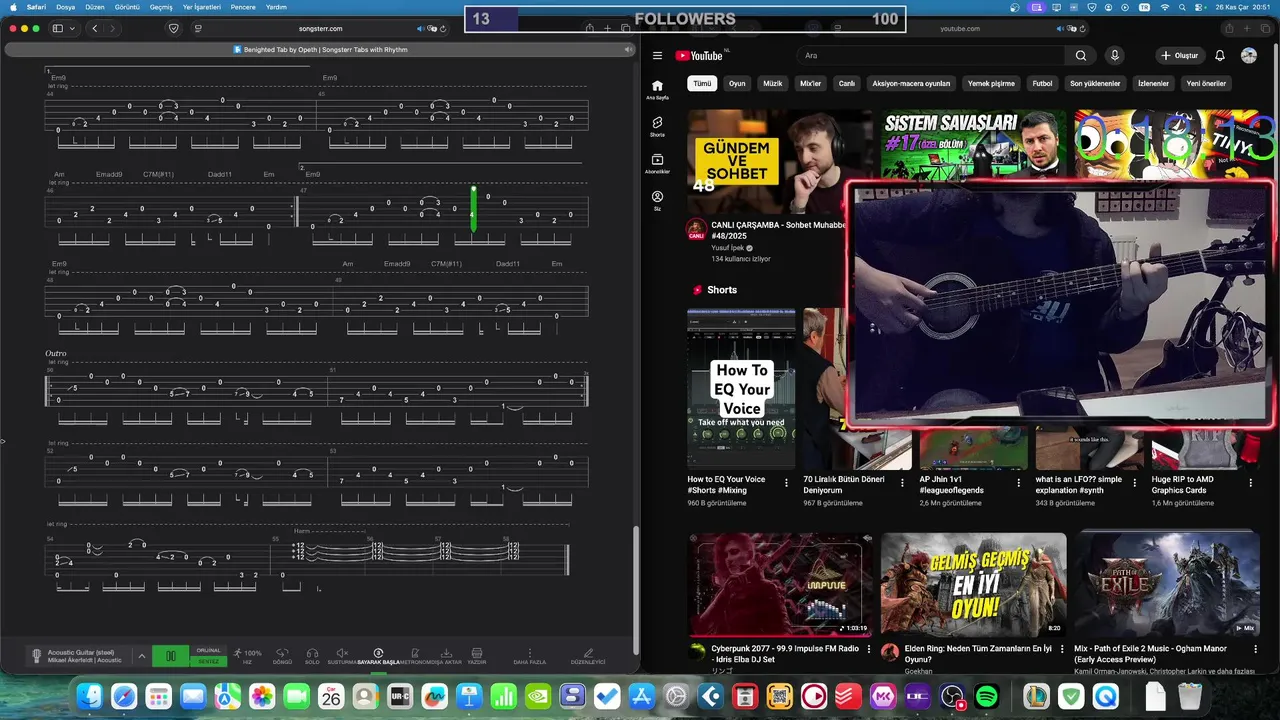Open options menu for How to EQ short
The image size is (1280, 720).
click(786, 483)
